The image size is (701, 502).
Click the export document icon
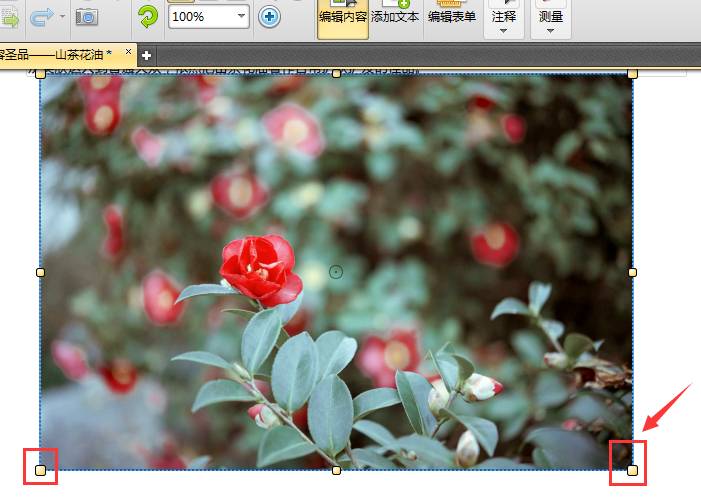[x=9, y=17]
